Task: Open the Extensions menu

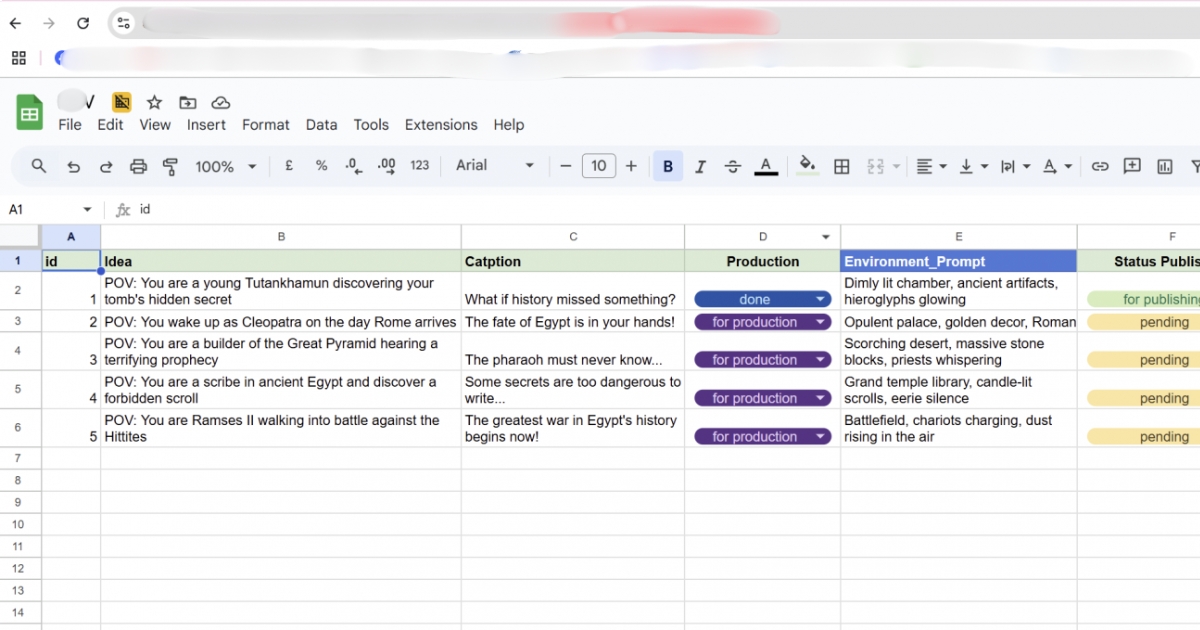Action: 441,124
